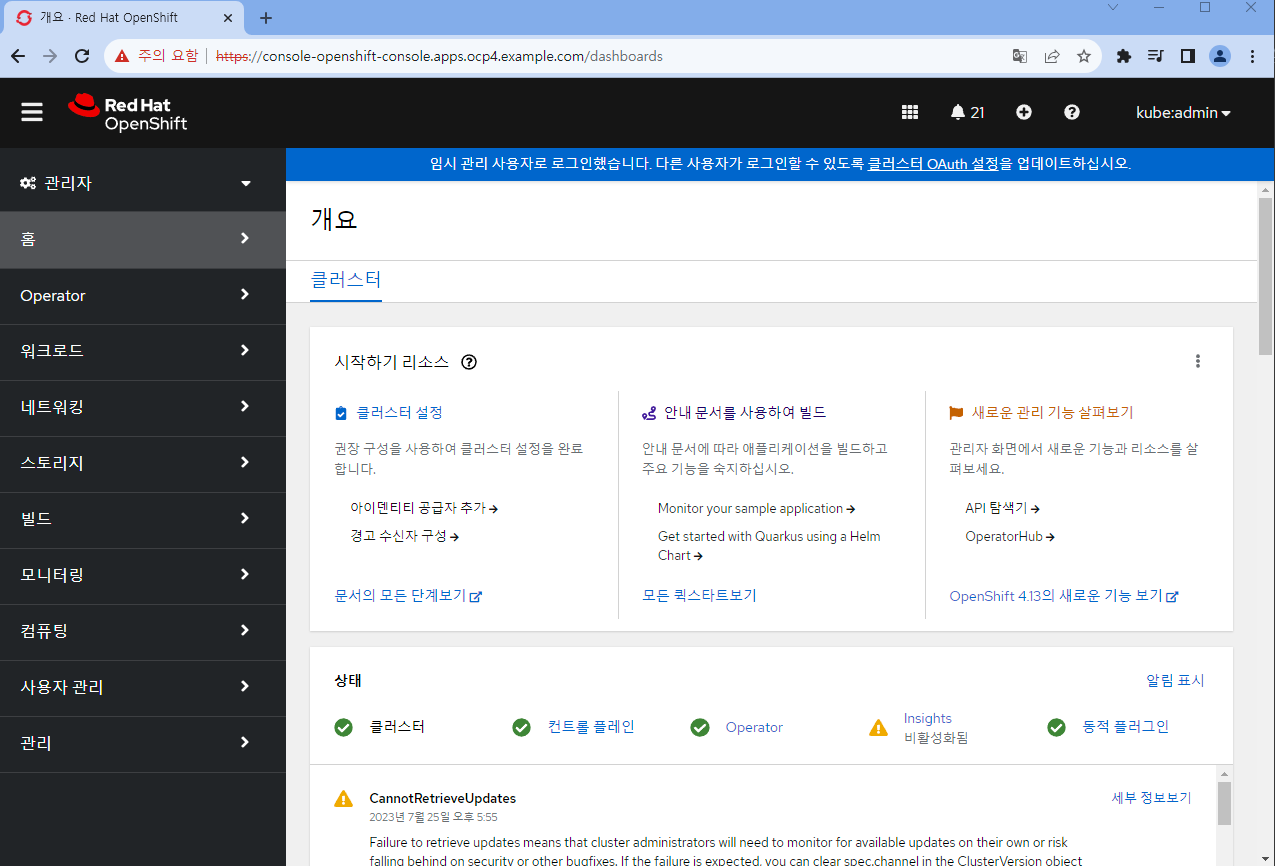Open the Chrome profile avatar
Viewport: 1275px width, 866px height.
point(1220,56)
